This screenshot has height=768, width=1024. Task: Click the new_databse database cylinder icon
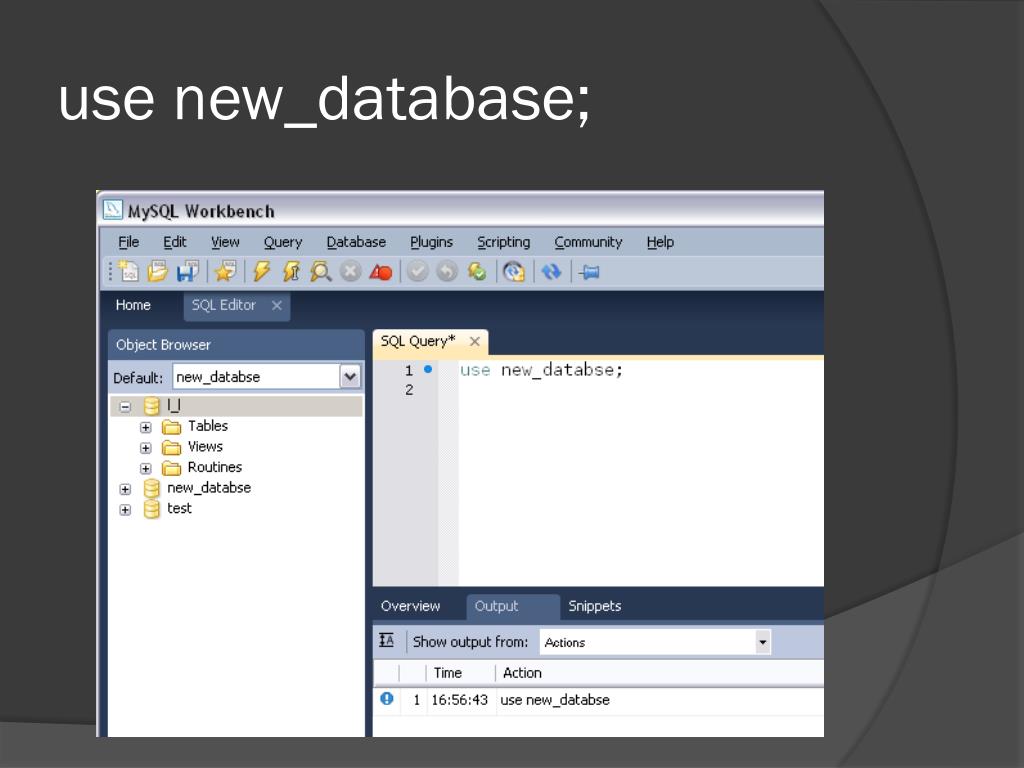point(152,488)
